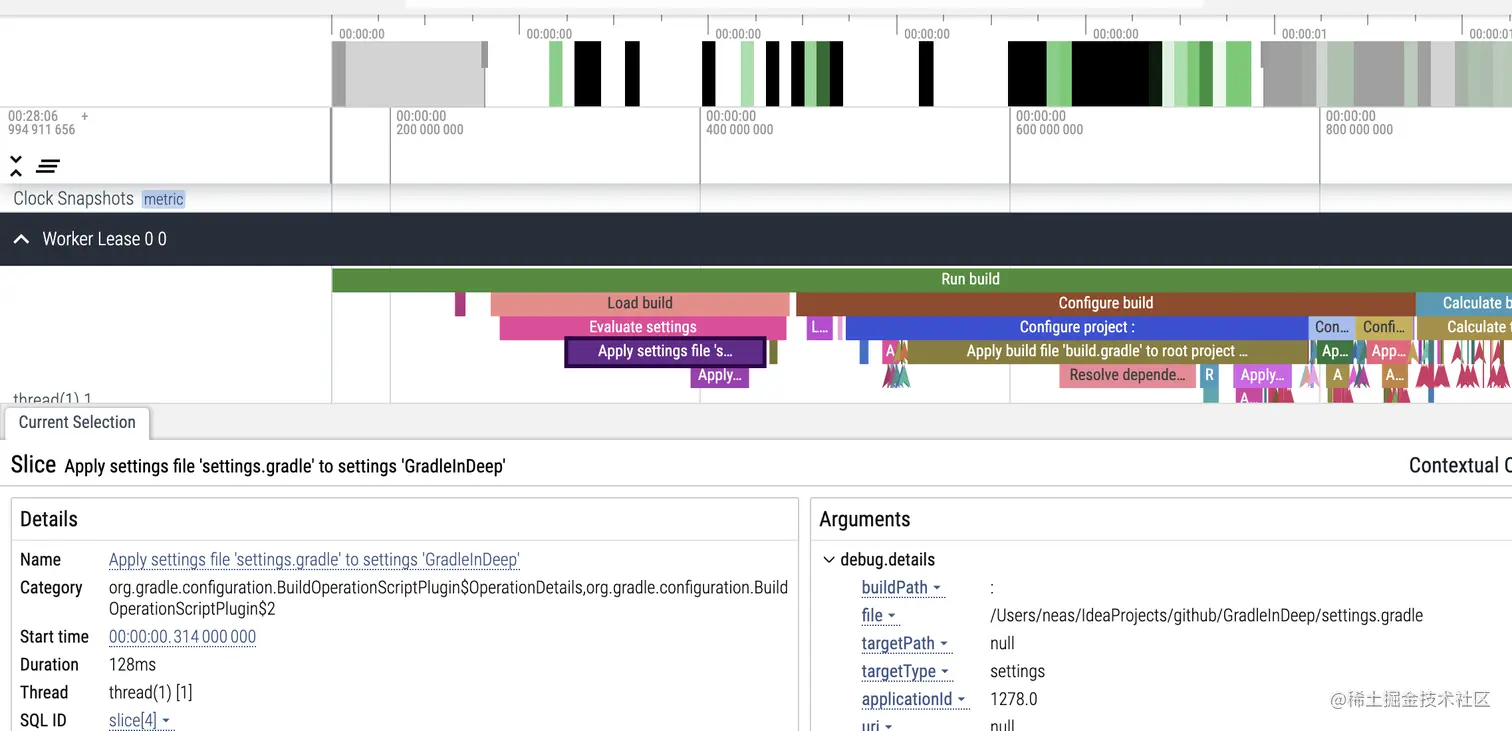Select the Evaluate settings slice
1512x731 pixels.
point(642,327)
